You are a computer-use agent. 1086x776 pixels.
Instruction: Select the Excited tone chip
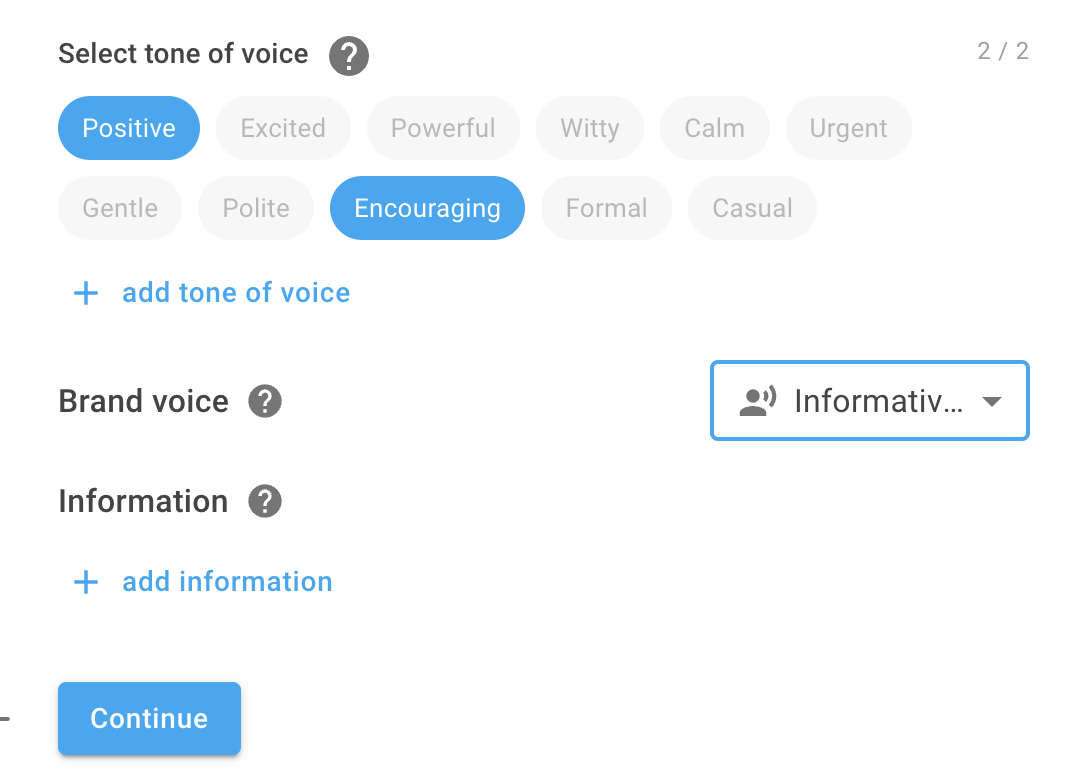pos(283,128)
